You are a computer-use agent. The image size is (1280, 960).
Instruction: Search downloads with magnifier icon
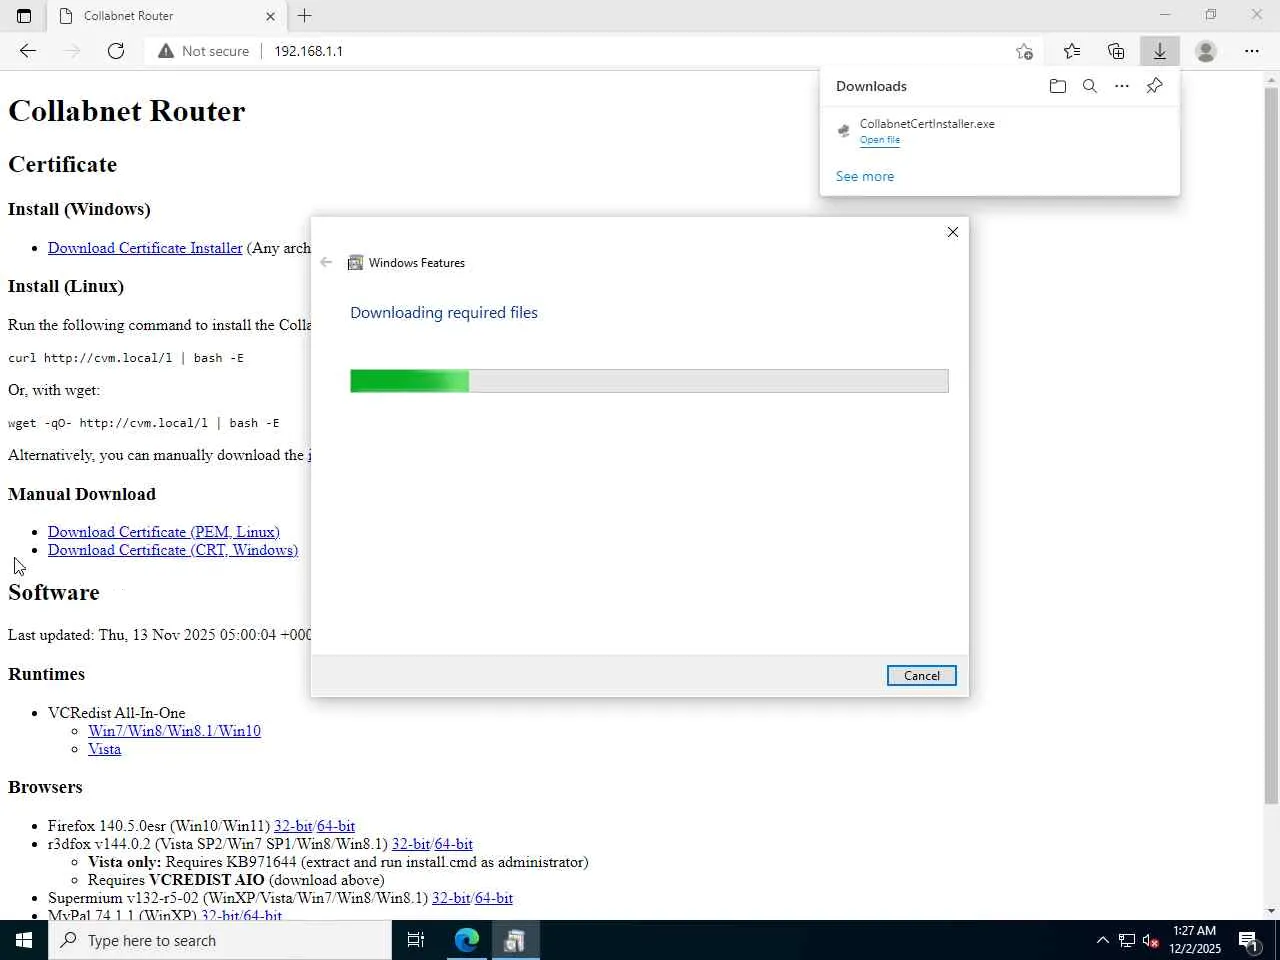click(1090, 86)
